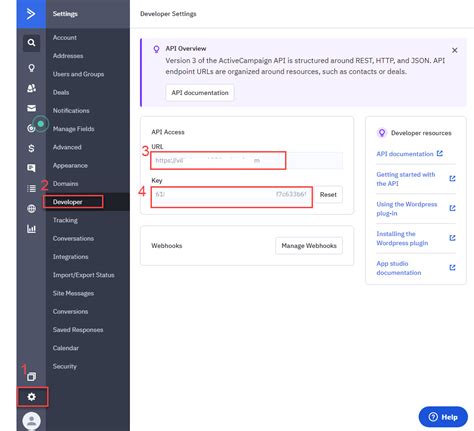
Task: Open the Contacts people icon
Action: click(x=31, y=88)
